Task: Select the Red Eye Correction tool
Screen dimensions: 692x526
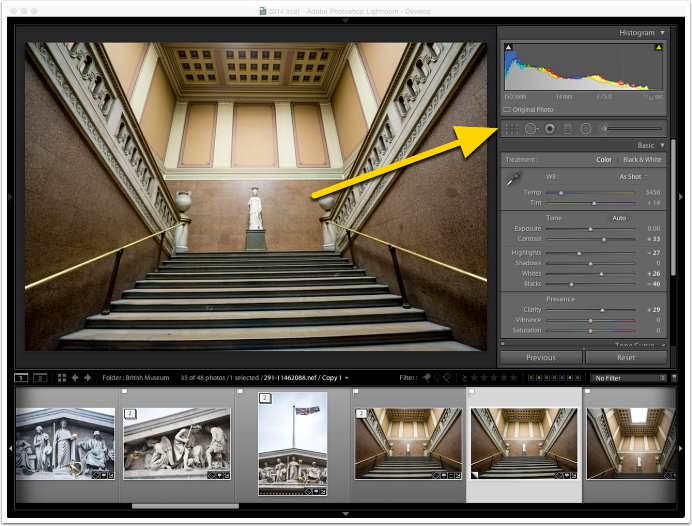Action: [x=549, y=129]
